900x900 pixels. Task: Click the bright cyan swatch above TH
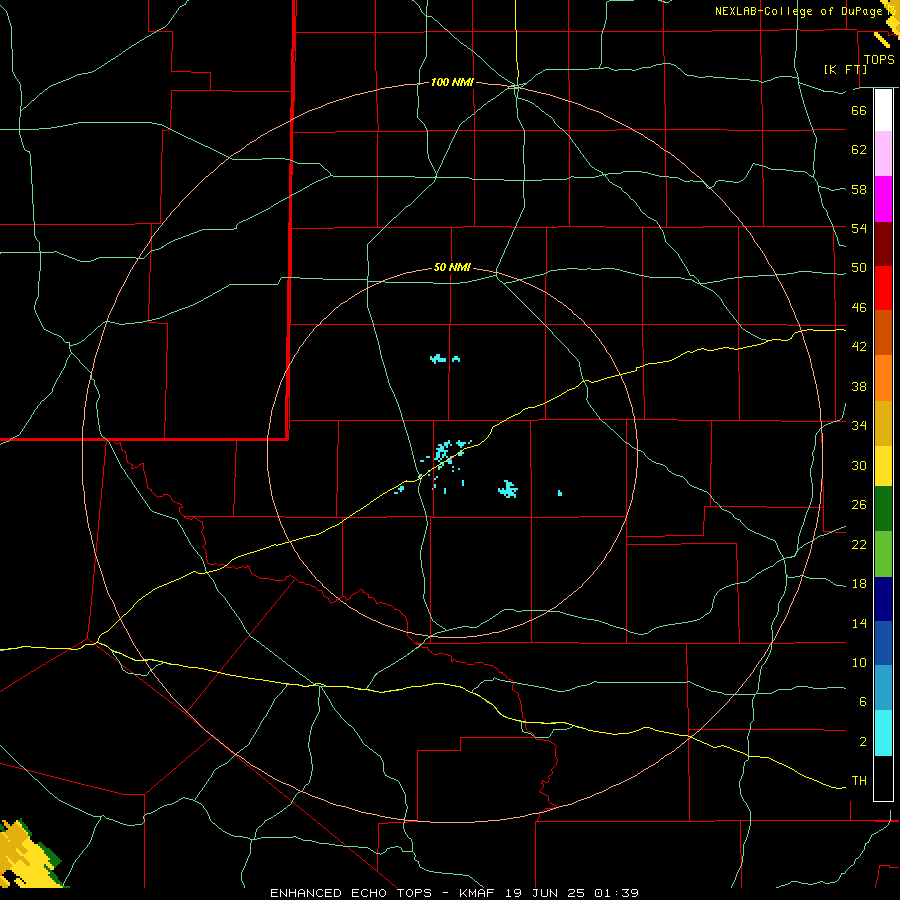[x=883, y=733]
